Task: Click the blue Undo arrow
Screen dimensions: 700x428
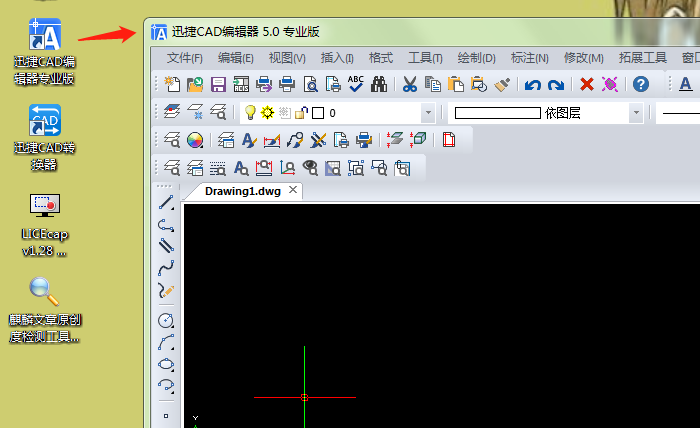Action: coord(533,84)
